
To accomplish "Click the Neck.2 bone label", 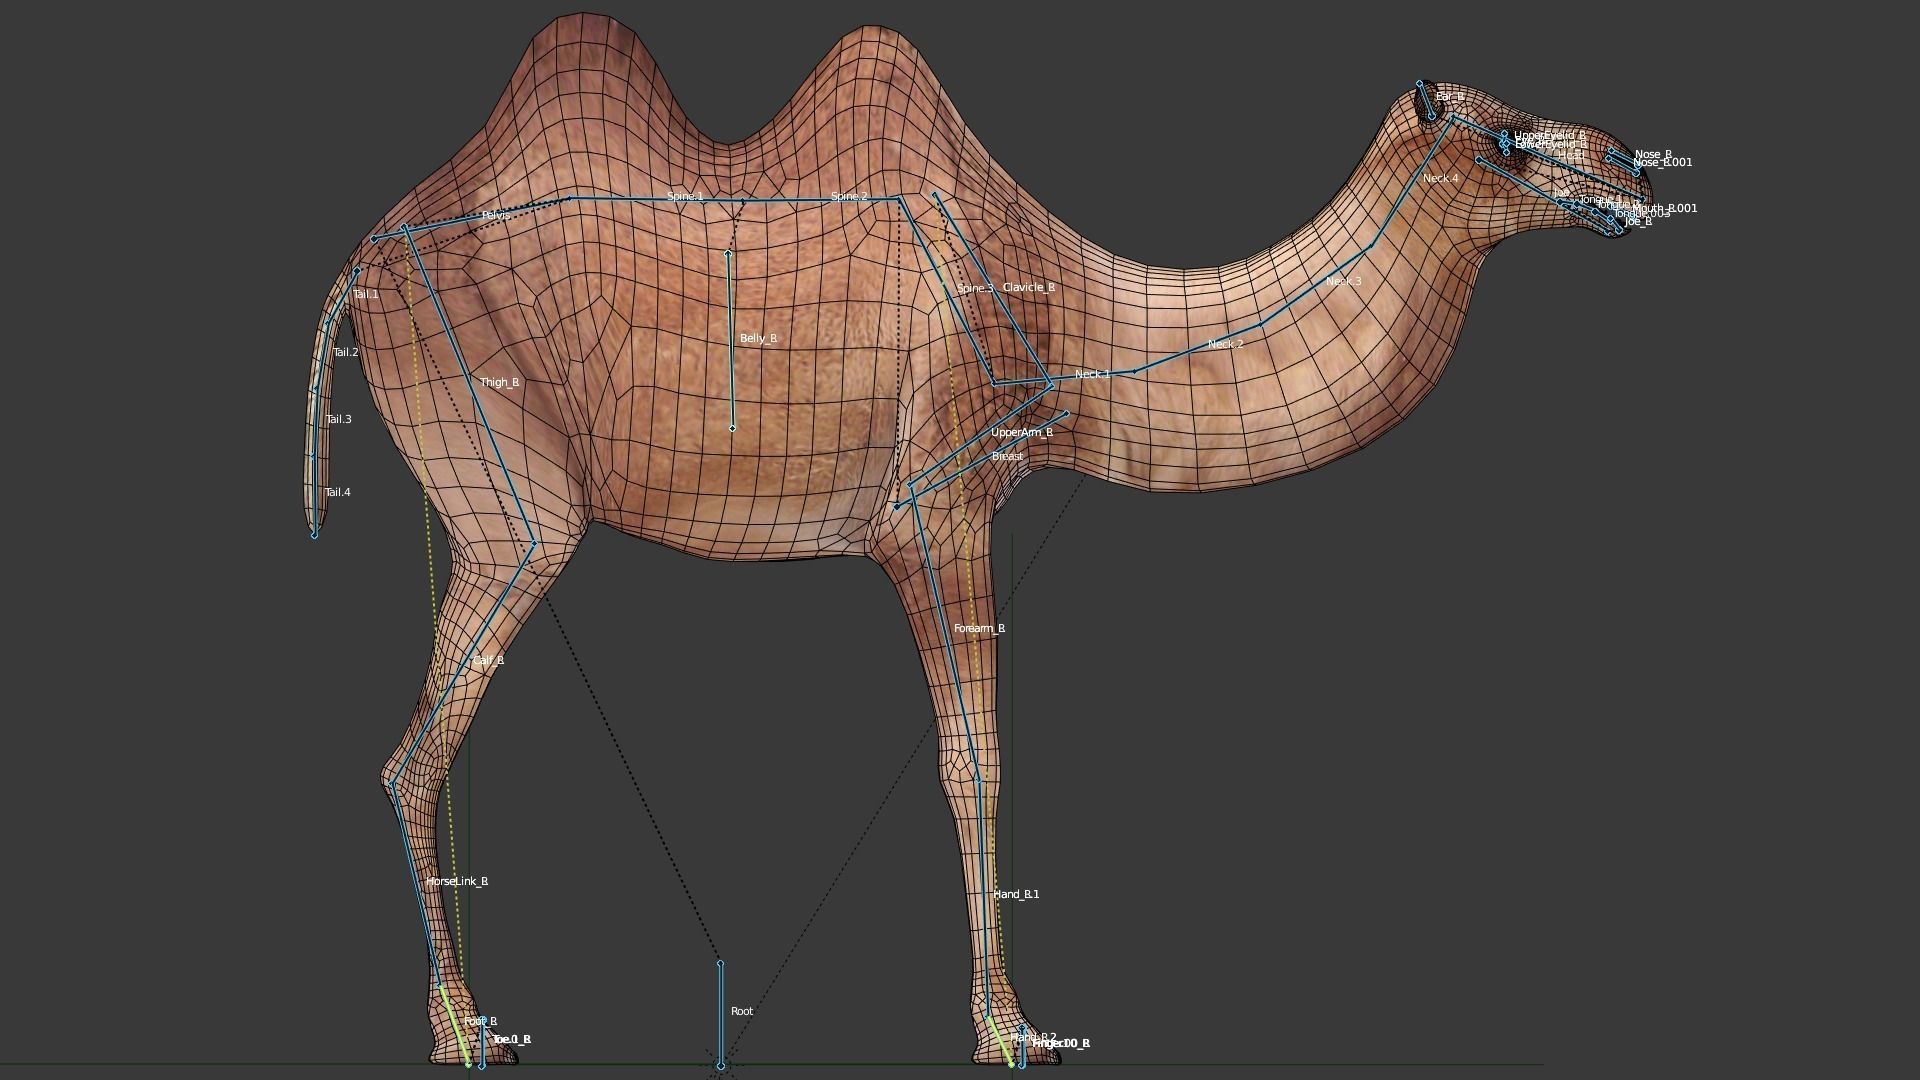I will [x=1226, y=345].
